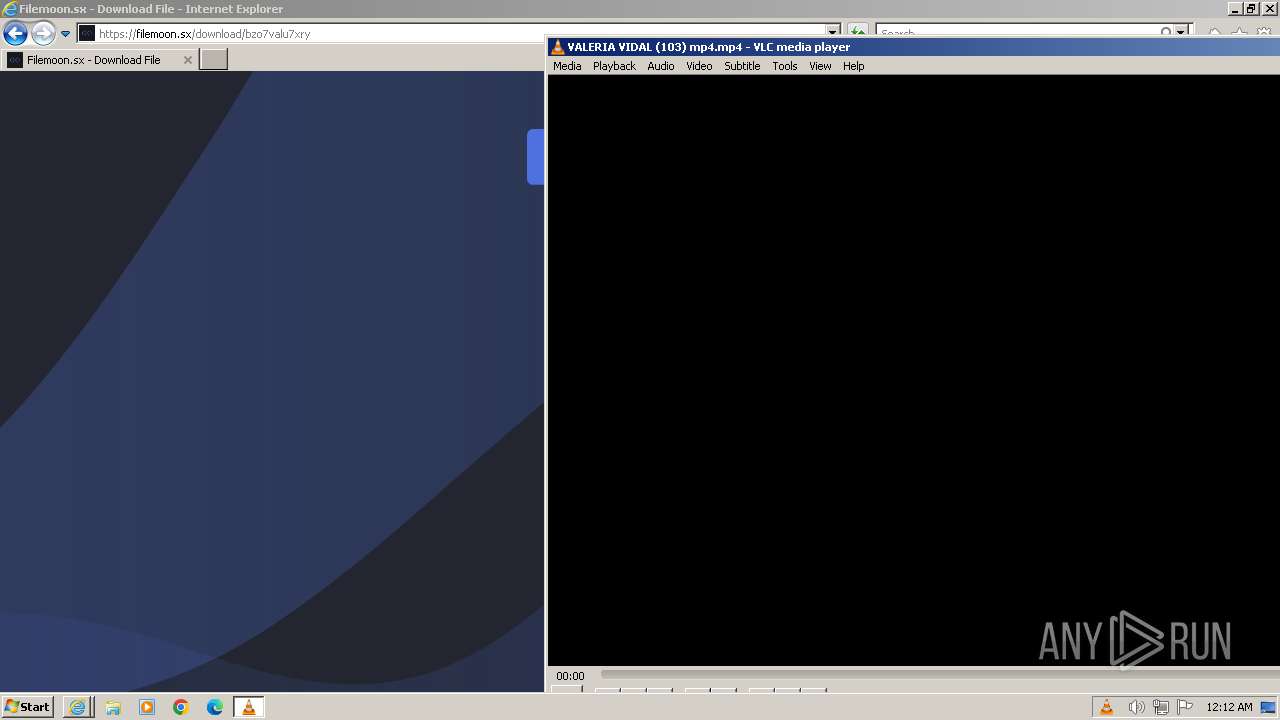Viewport: 1280px width, 720px height.
Task: Open the Playback menu in VLC
Action: 614,66
